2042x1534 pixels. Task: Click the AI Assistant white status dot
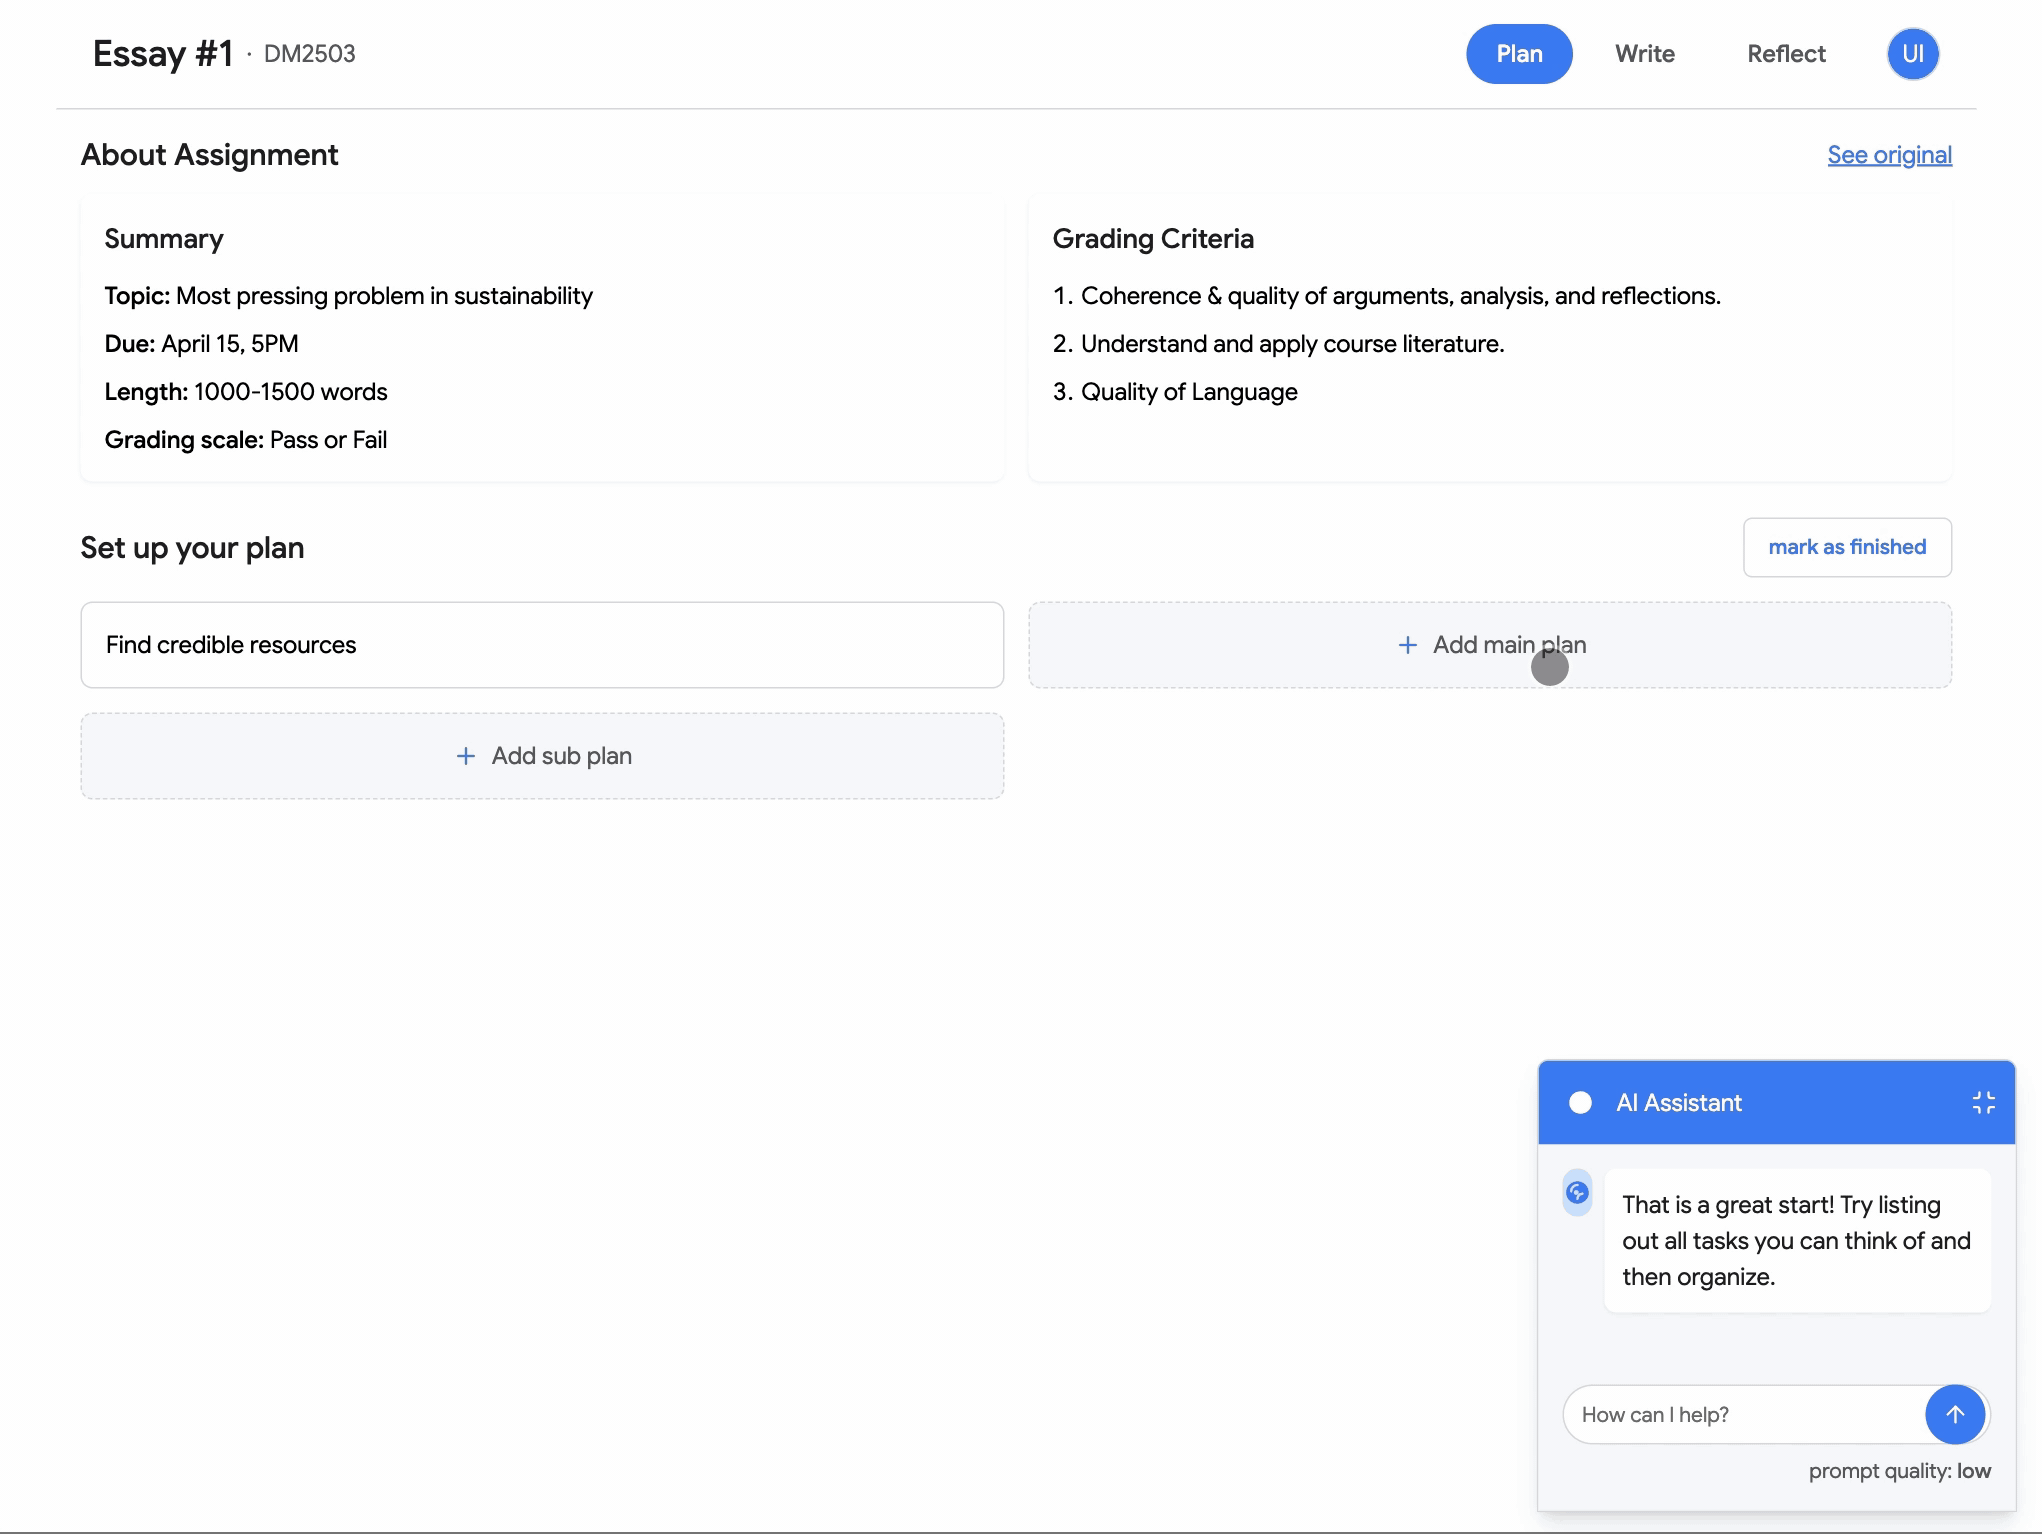(x=1580, y=1102)
